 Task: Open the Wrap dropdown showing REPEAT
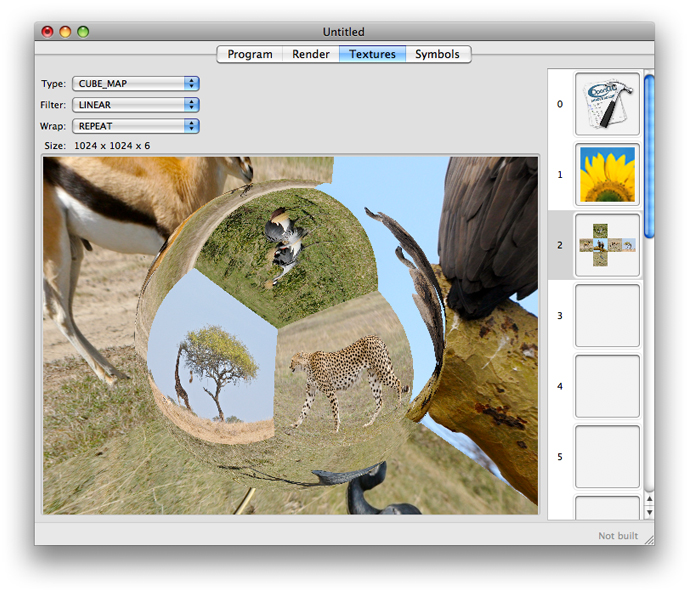point(136,126)
